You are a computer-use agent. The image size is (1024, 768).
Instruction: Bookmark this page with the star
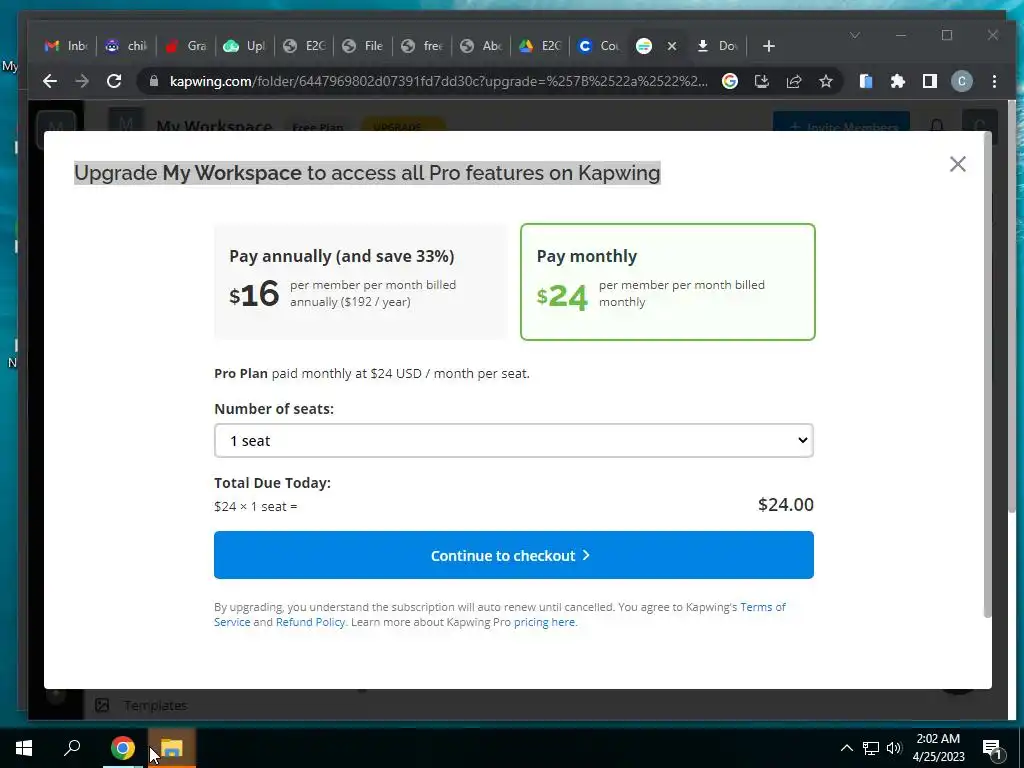(x=825, y=81)
